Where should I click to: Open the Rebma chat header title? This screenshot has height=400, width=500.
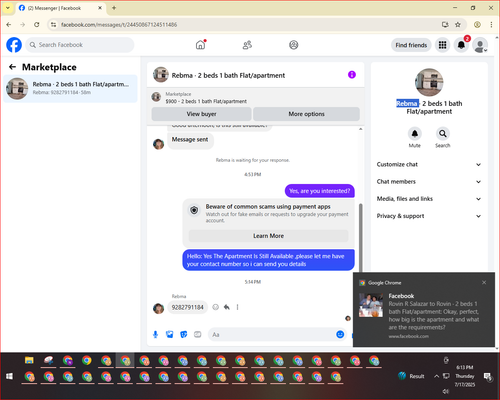pos(228,75)
